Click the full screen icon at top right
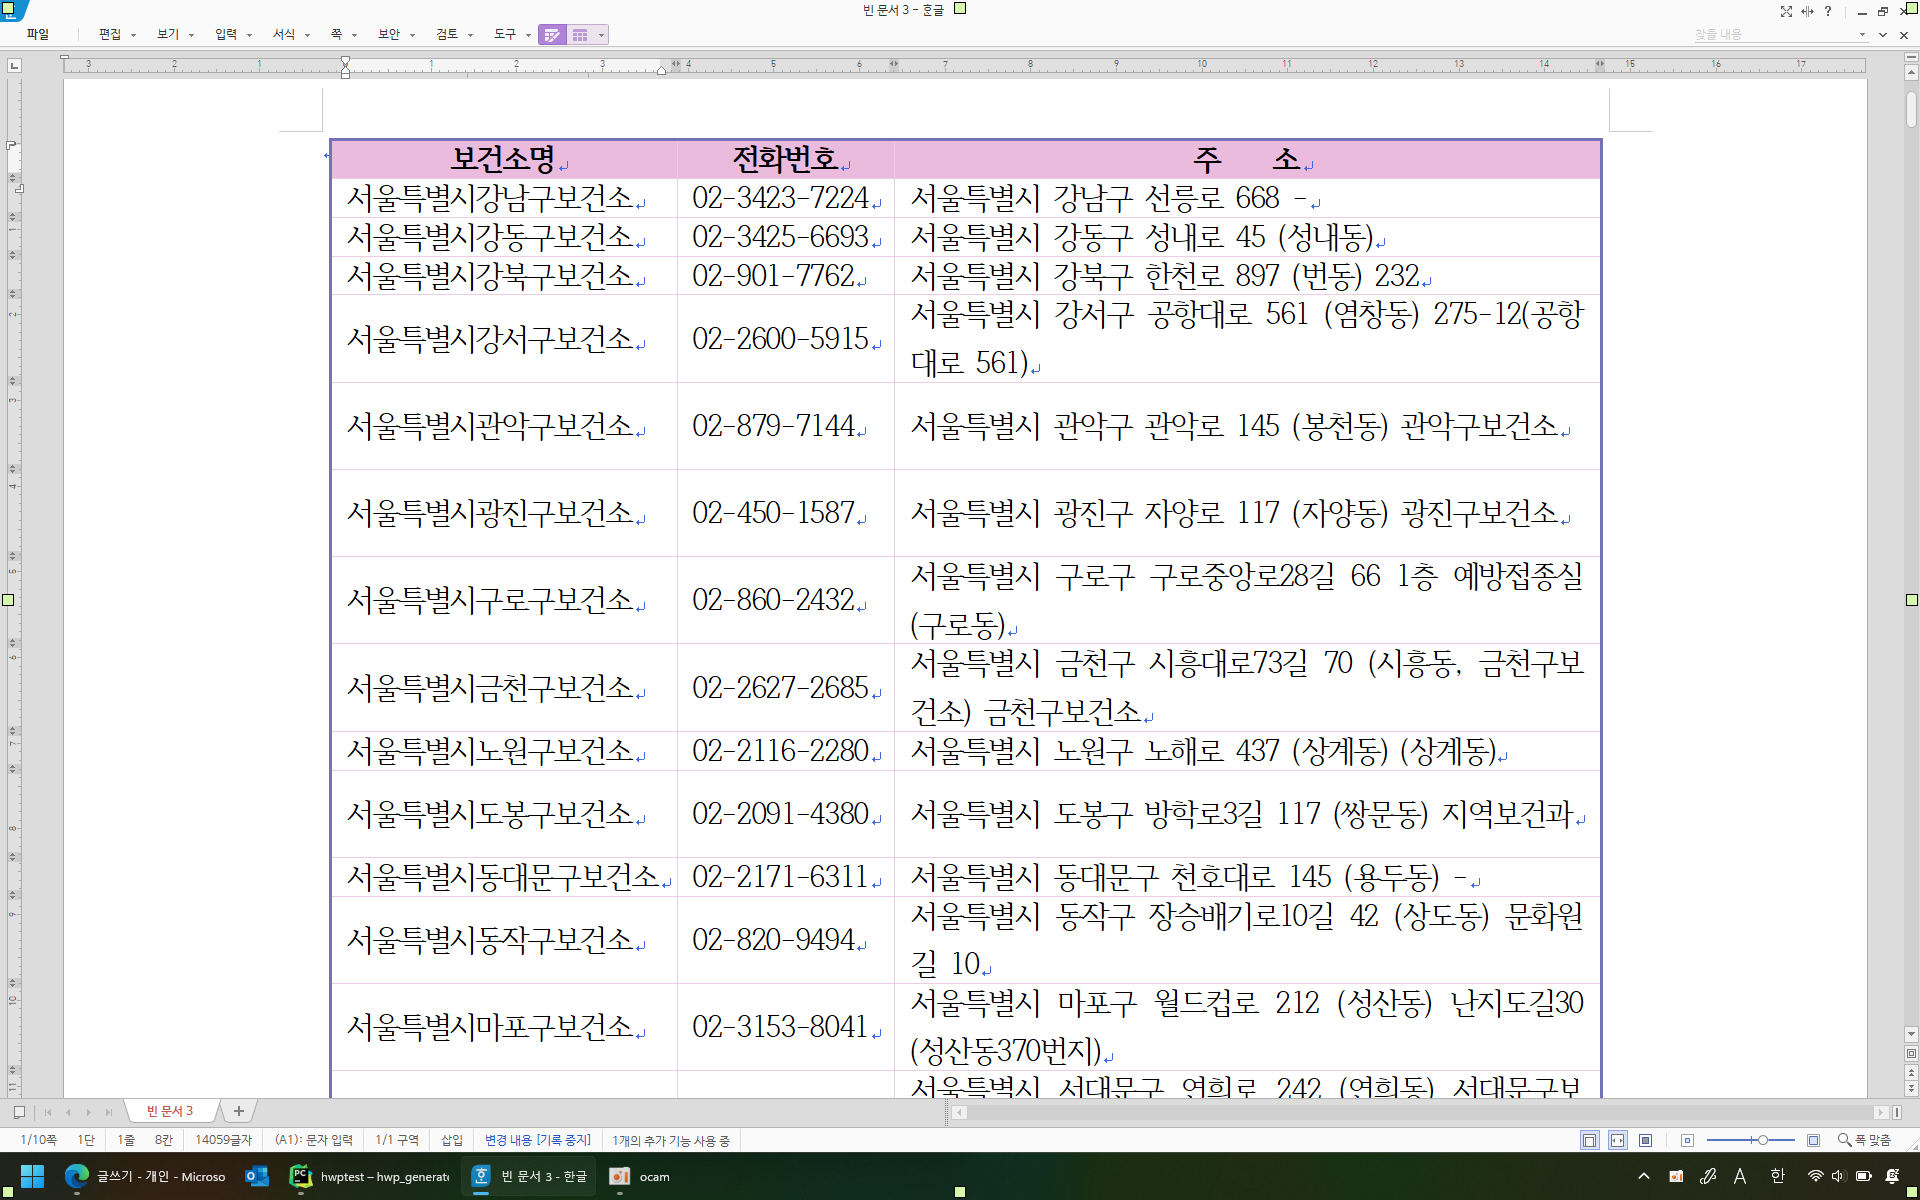 [1786, 12]
